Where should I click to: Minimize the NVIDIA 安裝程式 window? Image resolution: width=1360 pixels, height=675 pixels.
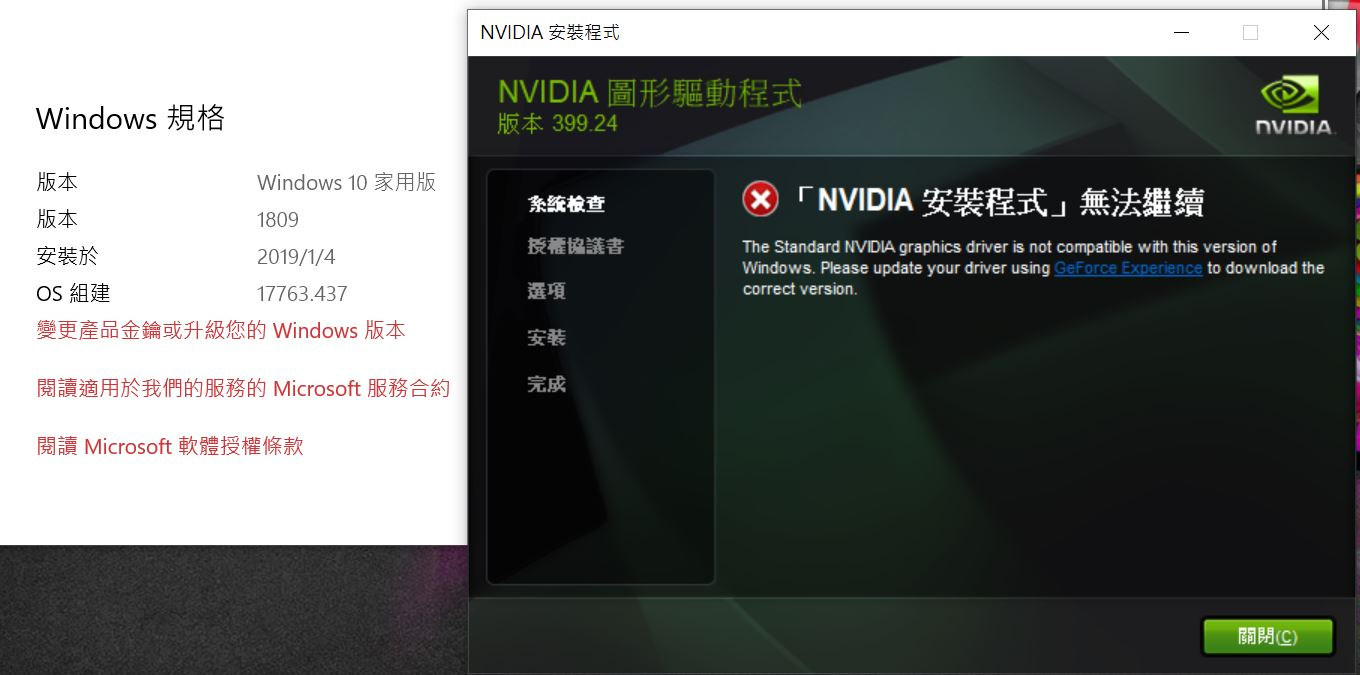[x=1181, y=32]
